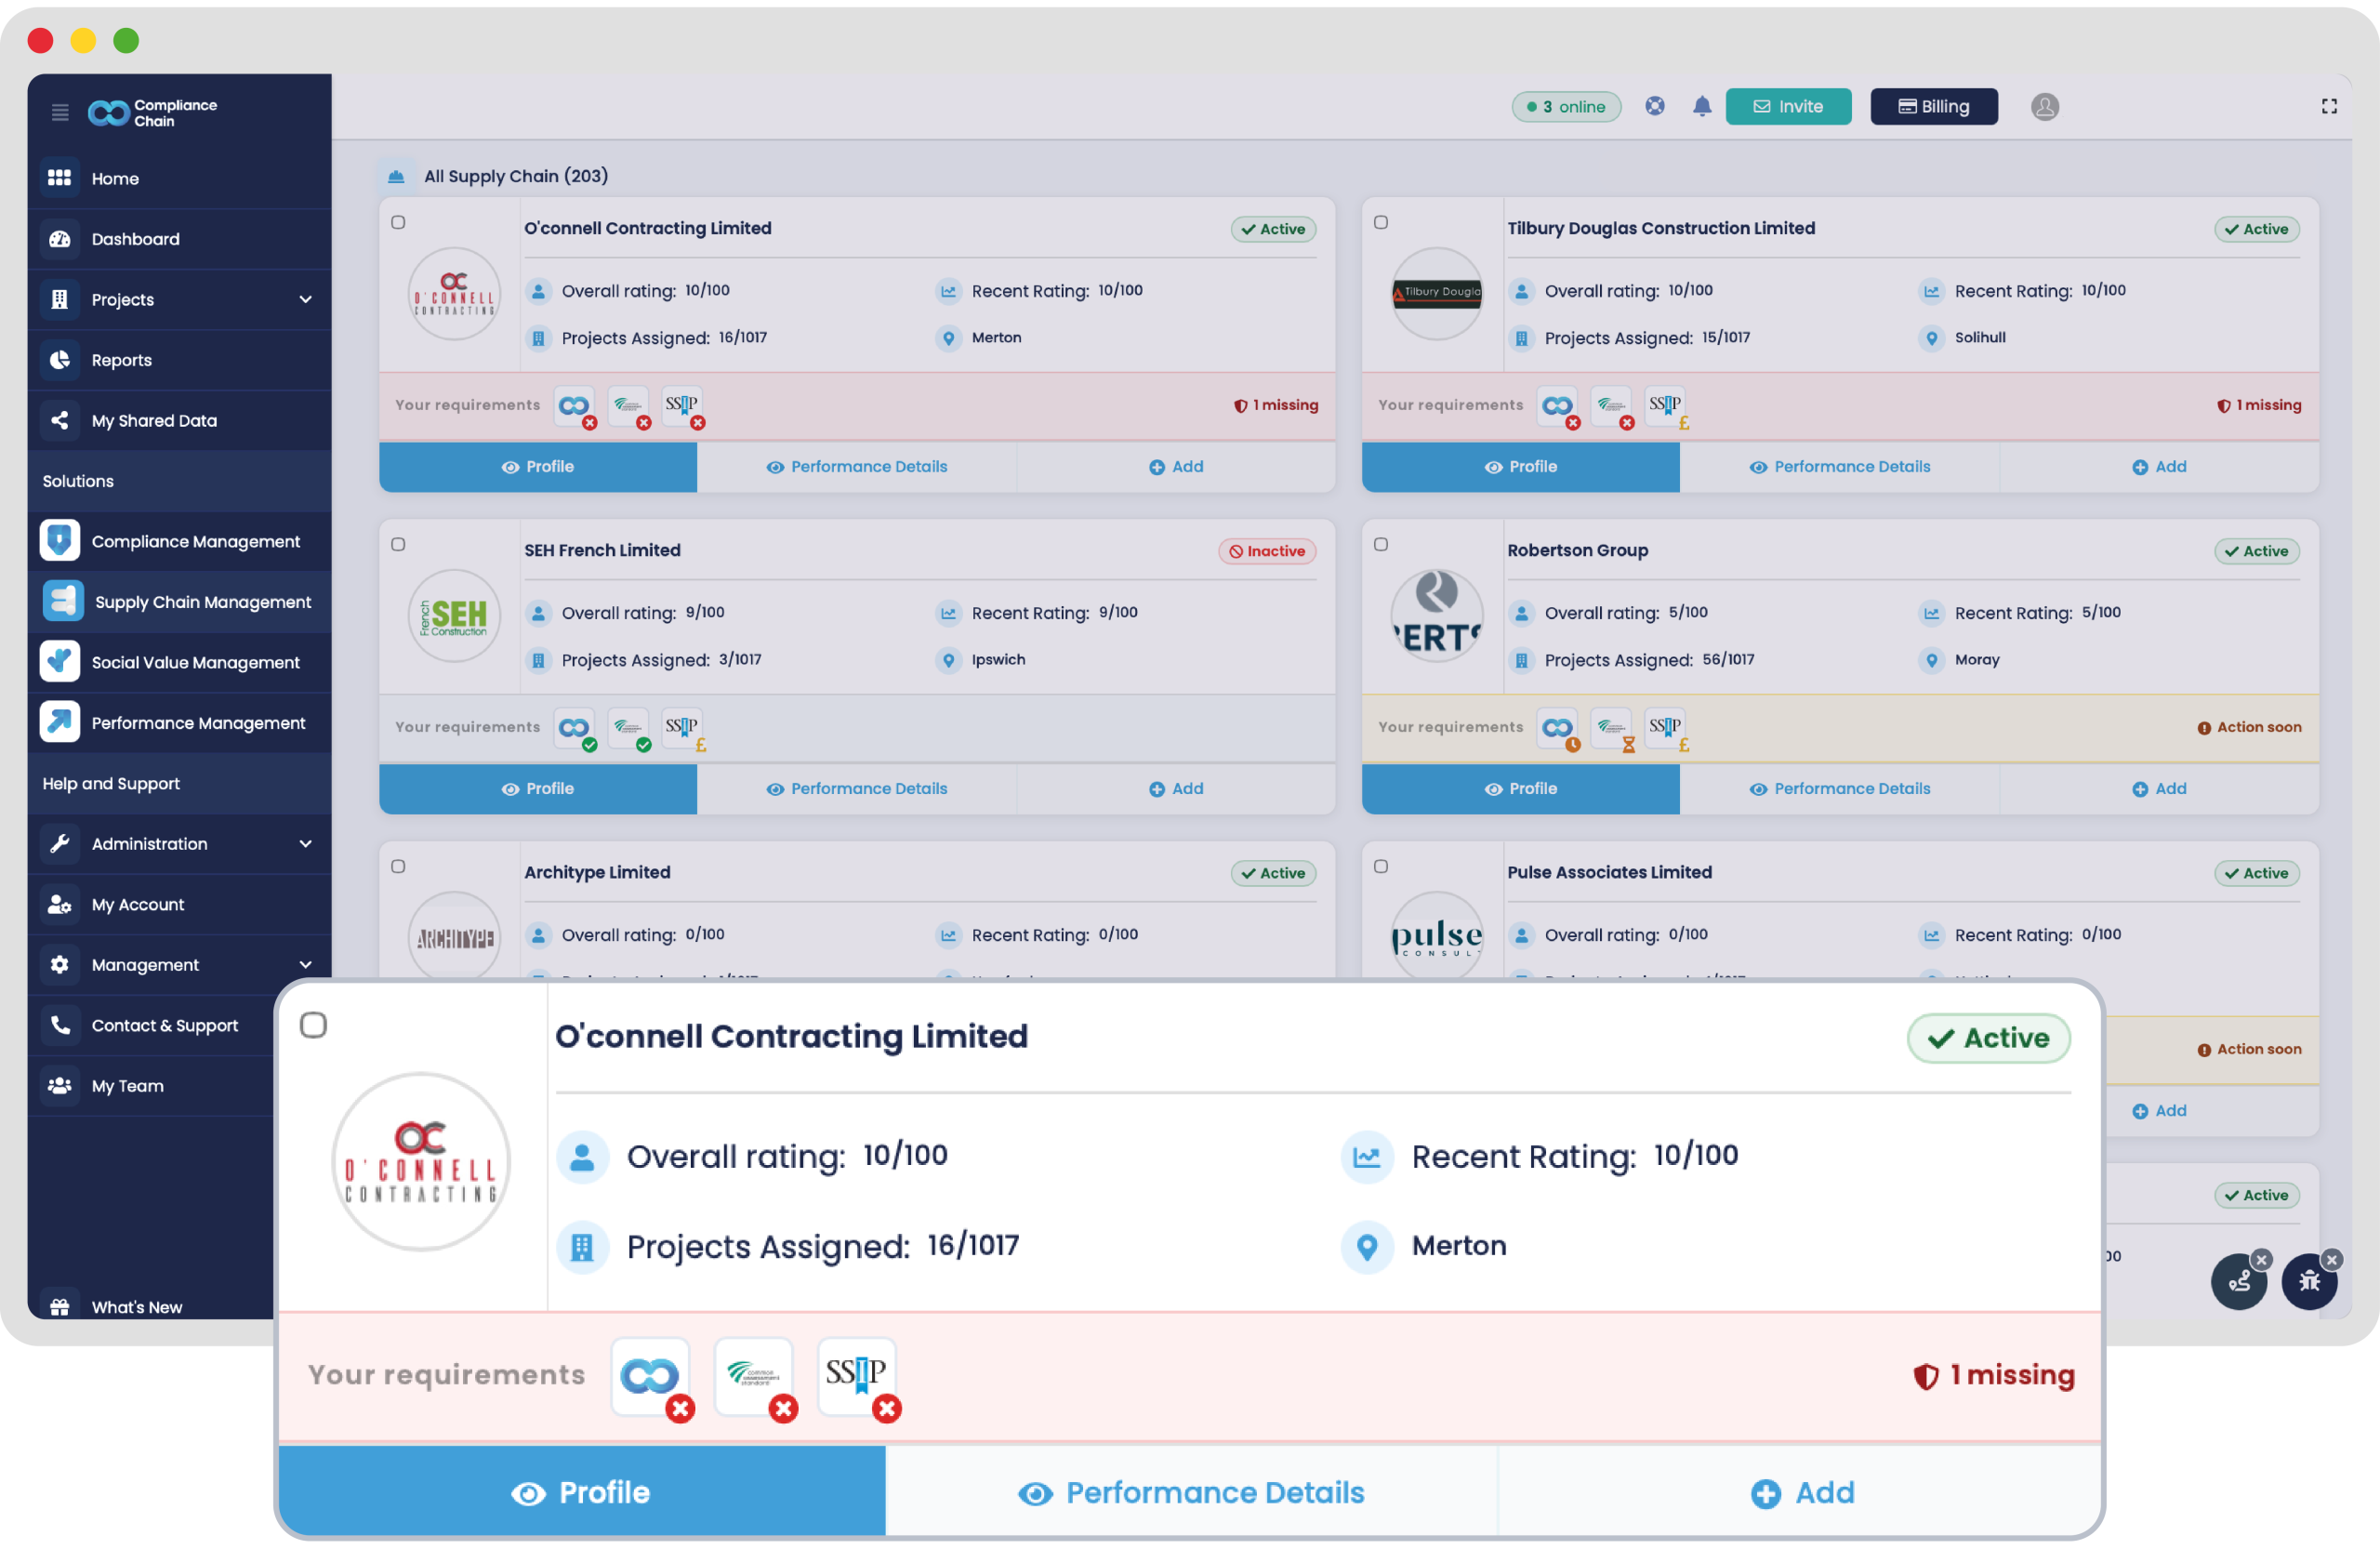Click Compliance Chain requirement icon in Robertson Group card
The width and height of the screenshot is (2380, 1562).
(x=1557, y=727)
